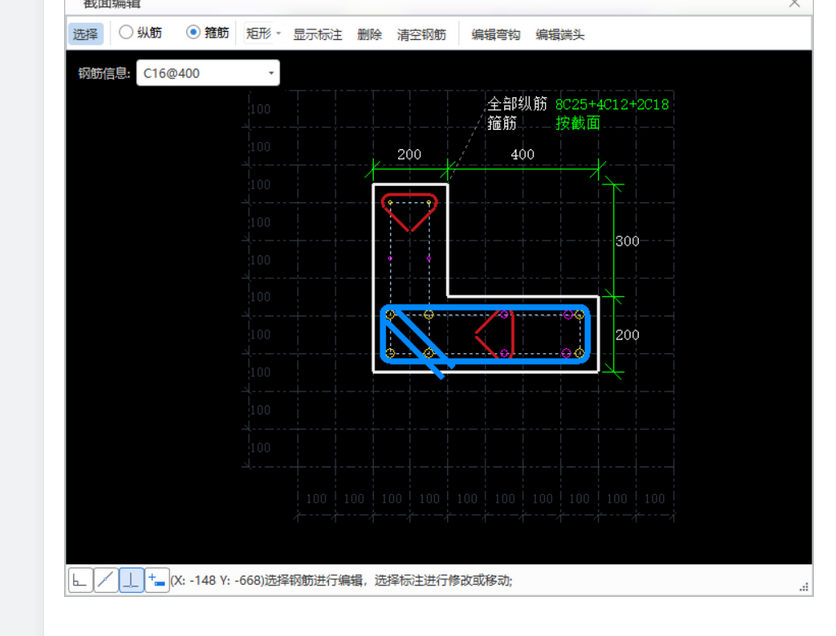Screen dimensions: 836x636
Task: Click the white 箍筋 annotation label in canvas
Action: [x=502, y=123]
